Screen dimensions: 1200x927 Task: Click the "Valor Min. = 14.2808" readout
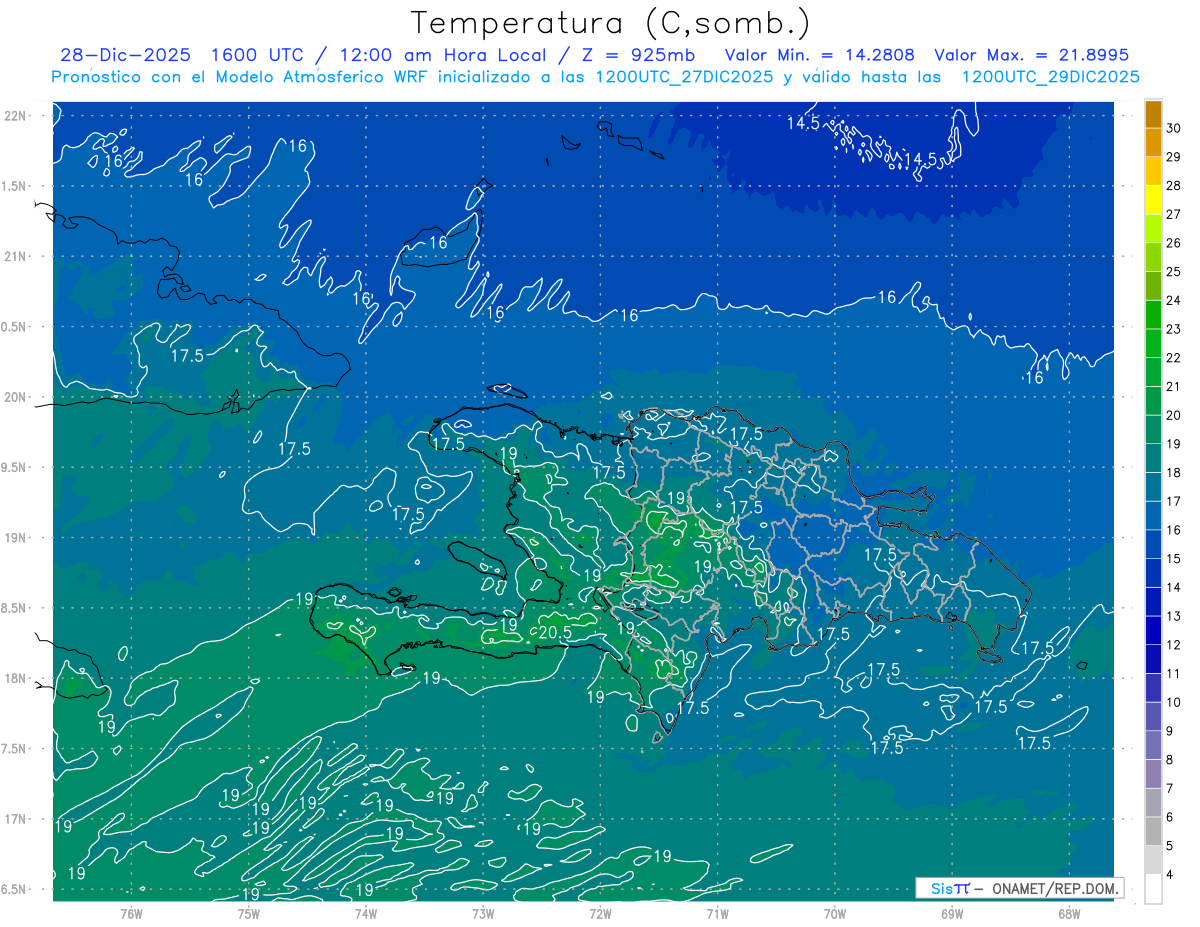[820, 56]
